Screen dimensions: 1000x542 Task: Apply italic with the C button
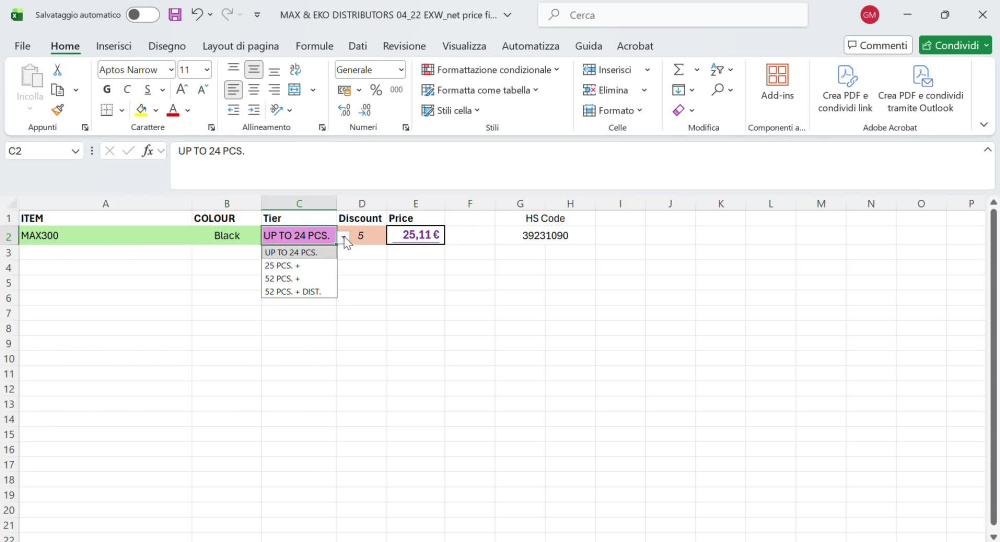pos(127,89)
